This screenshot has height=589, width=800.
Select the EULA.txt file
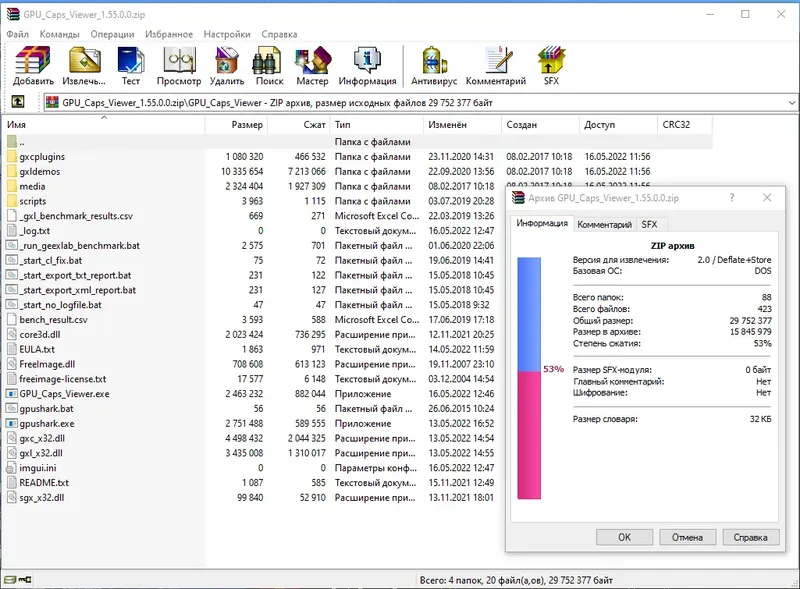click(37, 349)
